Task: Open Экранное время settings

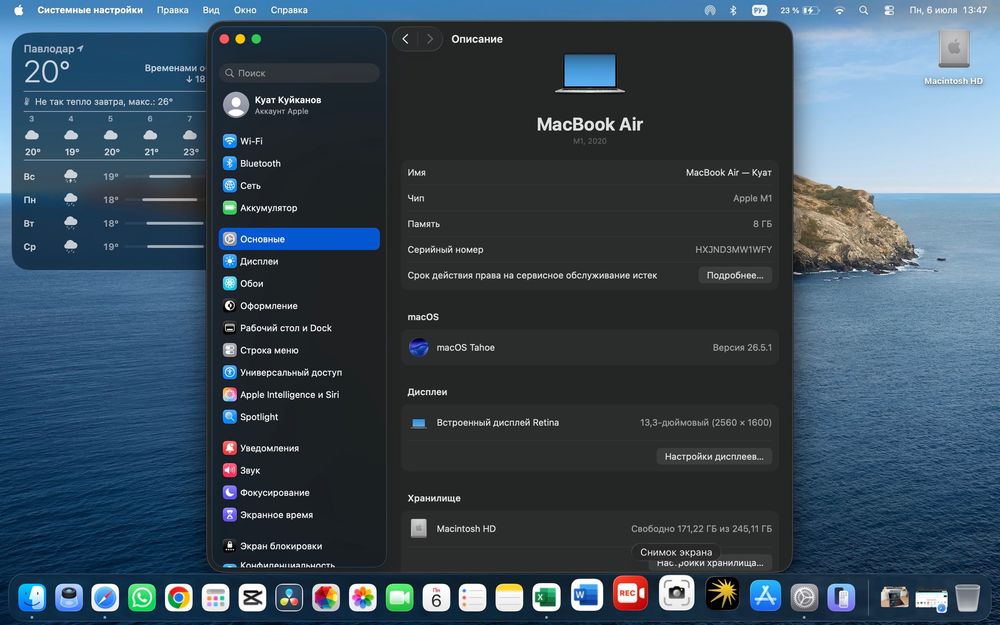Action: click(x=299, y=515)
